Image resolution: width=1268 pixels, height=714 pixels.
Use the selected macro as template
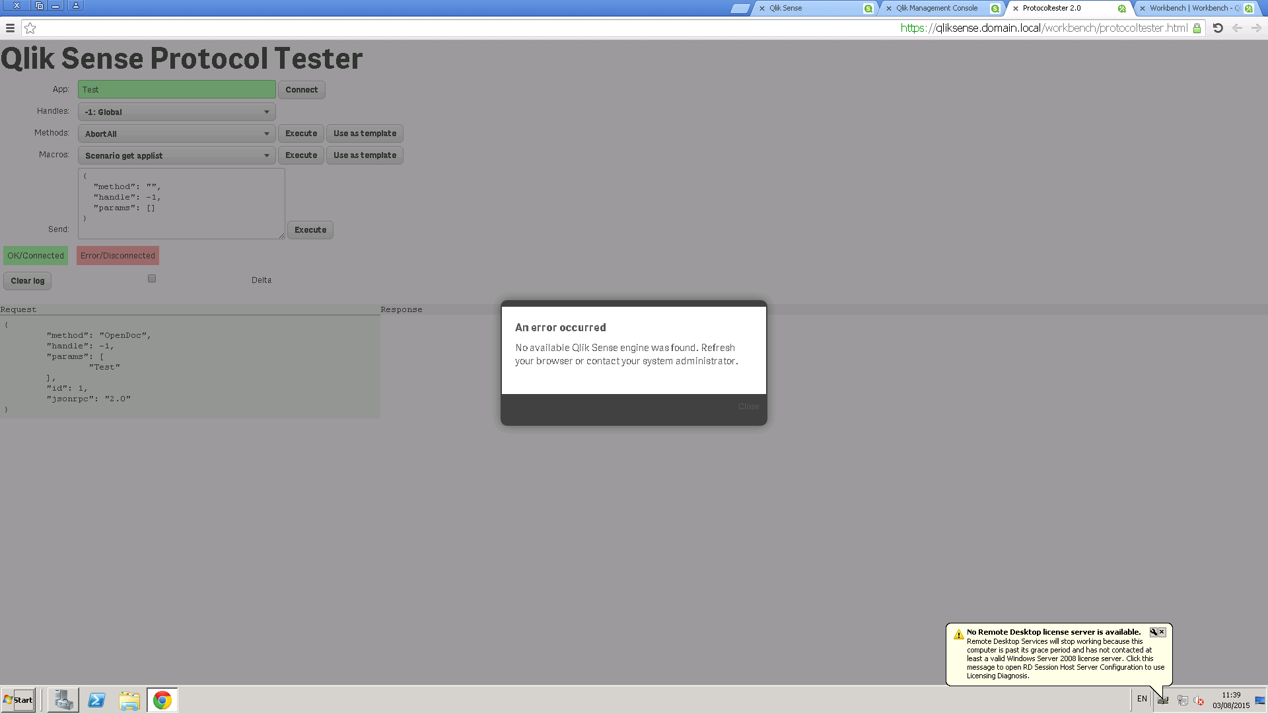[365, 155]
